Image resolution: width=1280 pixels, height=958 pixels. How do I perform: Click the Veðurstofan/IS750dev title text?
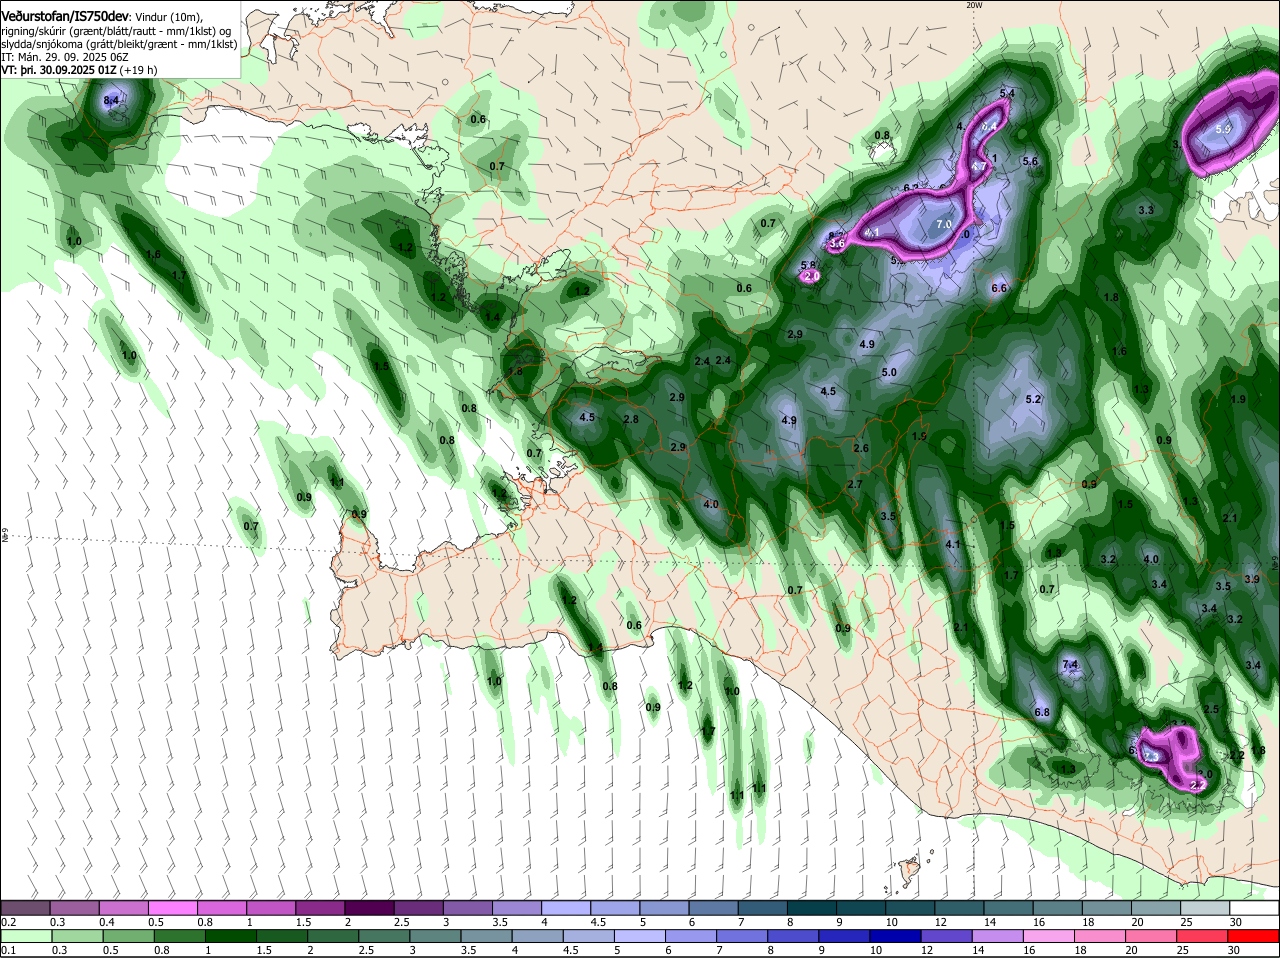[65, 16]
